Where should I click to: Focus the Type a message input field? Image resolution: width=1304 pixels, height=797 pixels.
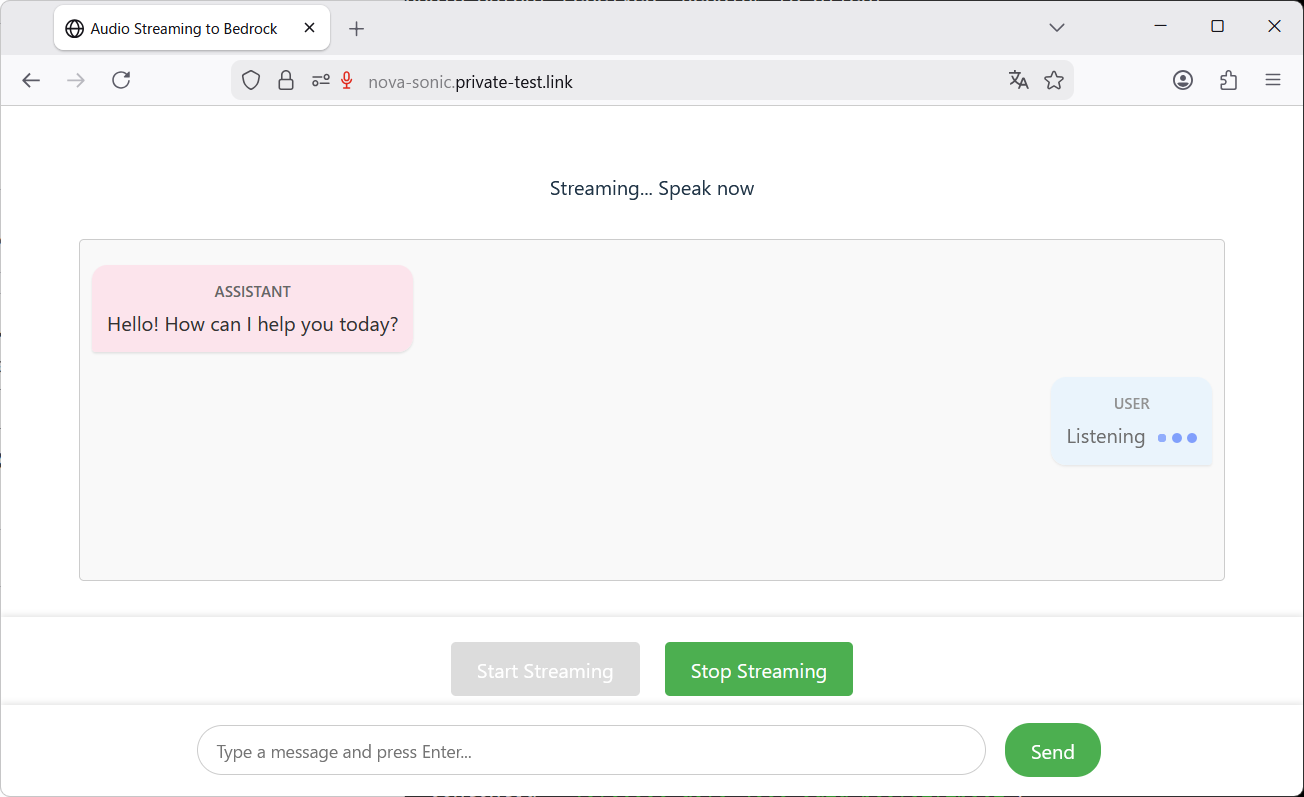(590, 751)
